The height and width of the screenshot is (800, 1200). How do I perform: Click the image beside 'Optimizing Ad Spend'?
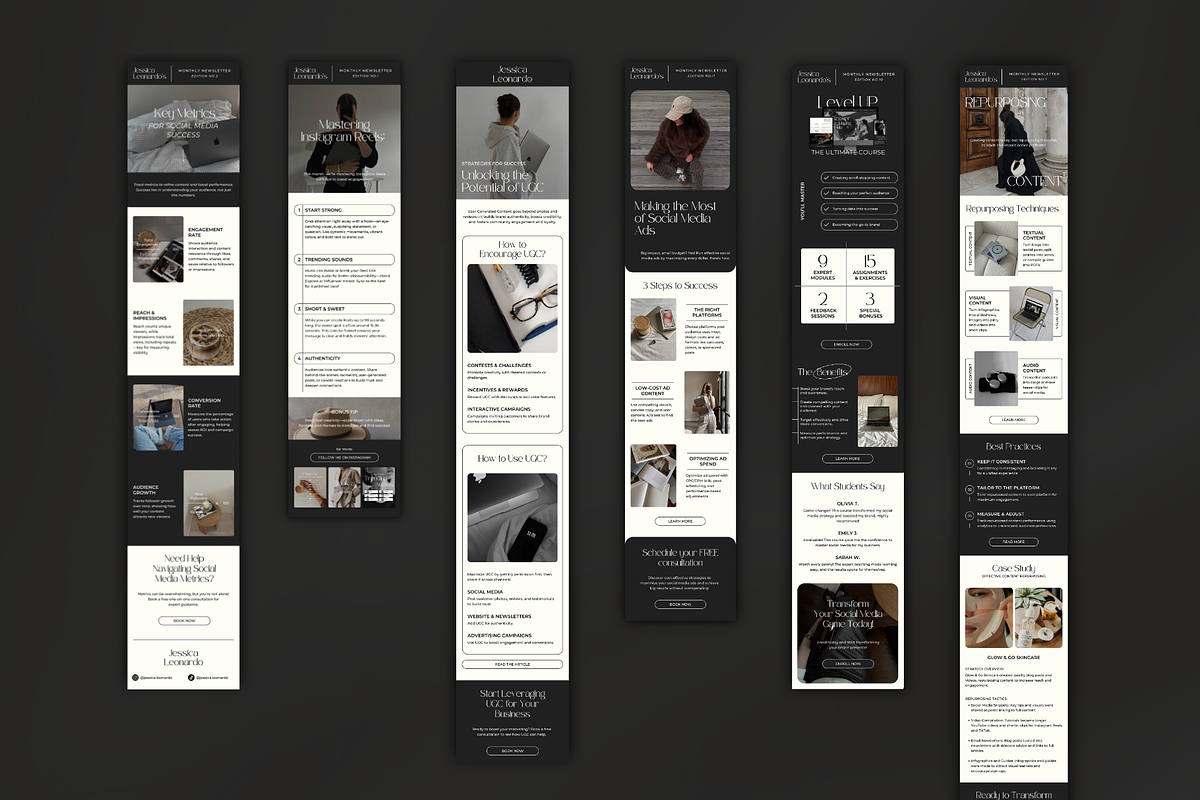coord(653,475)
